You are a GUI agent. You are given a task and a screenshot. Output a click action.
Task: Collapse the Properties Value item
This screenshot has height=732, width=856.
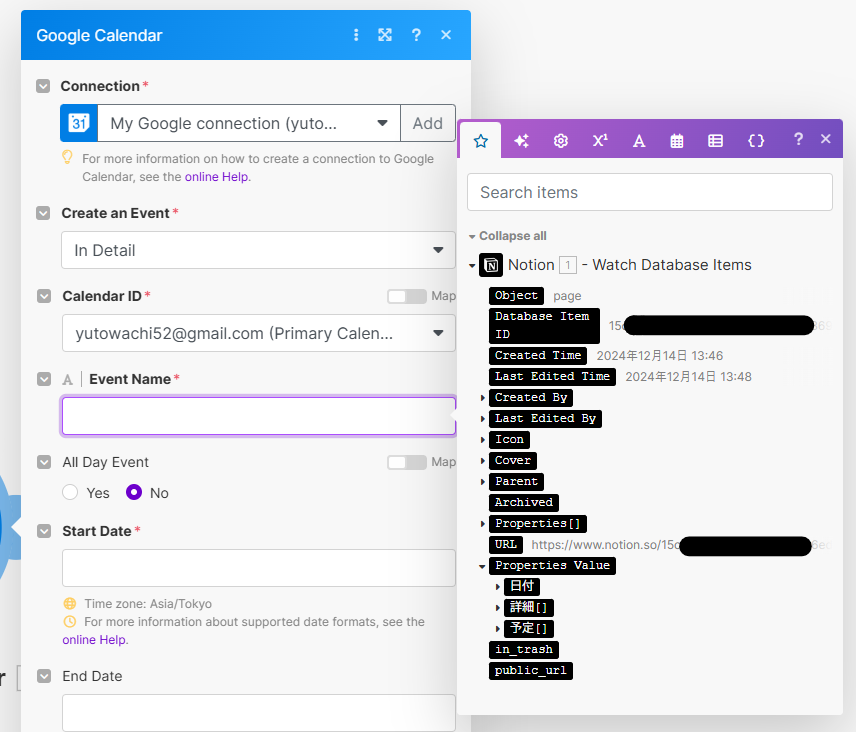482,566
